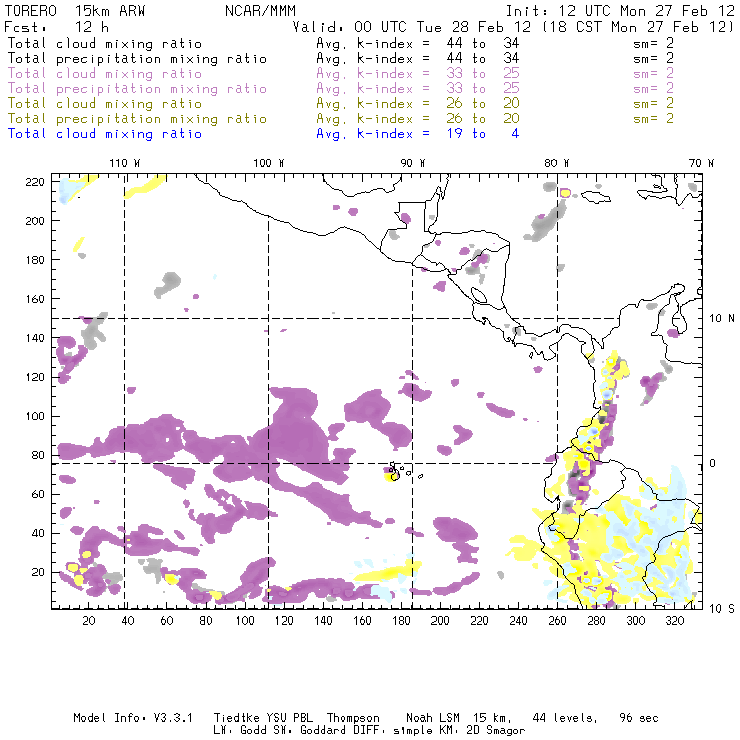Click the "KM: 2D Smagor" text
This screenshot has width=740, height=740.
pyautogui.click(x=485, y=731)
